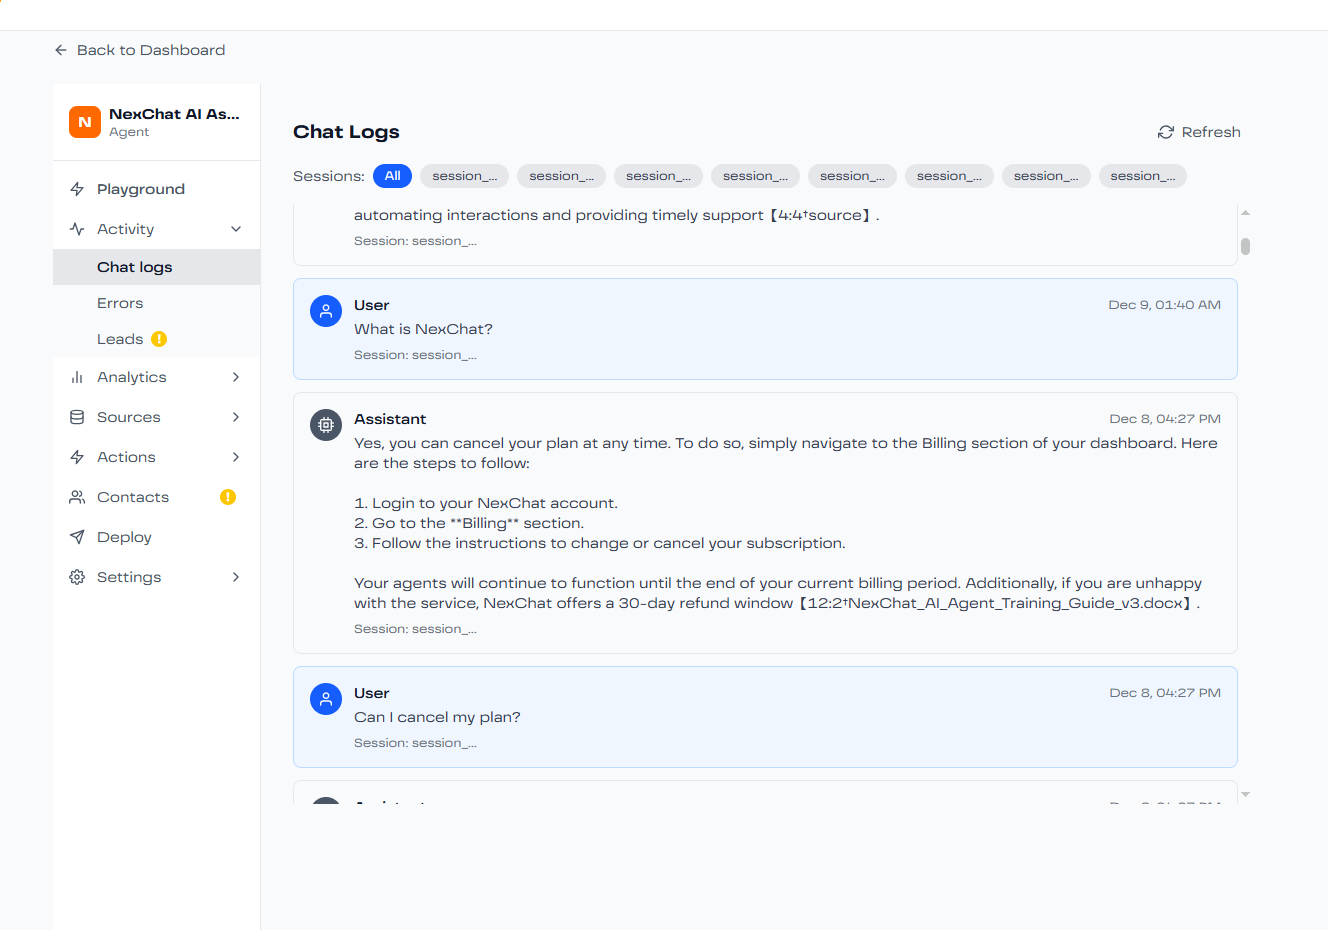Screen dimensions: 1328x930
Task: Select the last session filter chip
Action: (1142, 176)
